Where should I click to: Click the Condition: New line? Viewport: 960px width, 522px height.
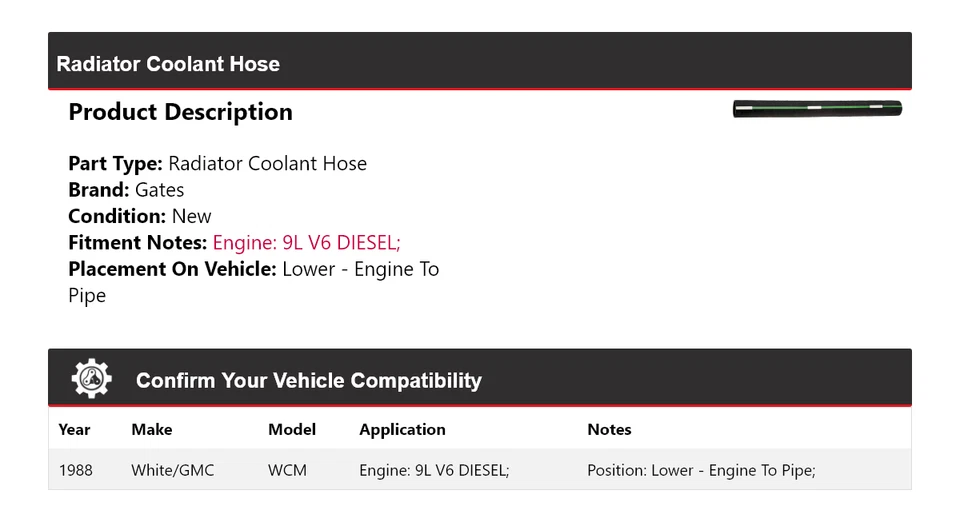click(x=140, y=216)
